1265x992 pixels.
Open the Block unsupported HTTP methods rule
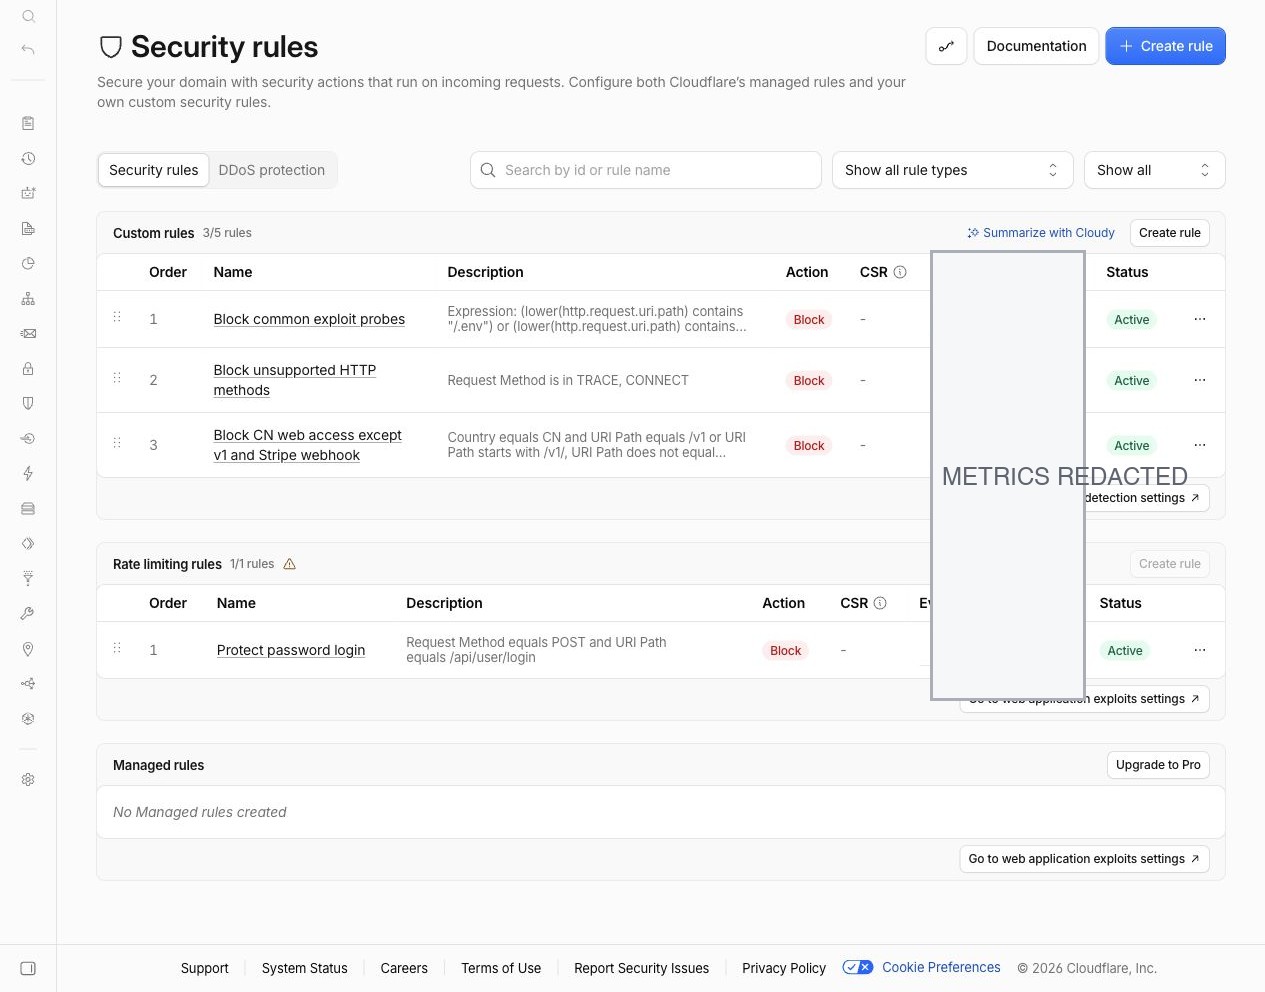coord(295,380)
